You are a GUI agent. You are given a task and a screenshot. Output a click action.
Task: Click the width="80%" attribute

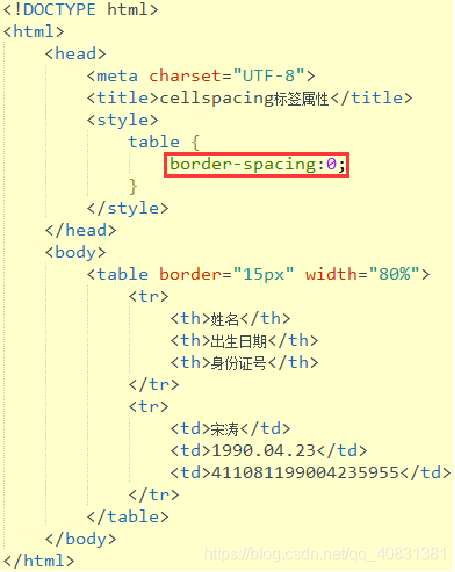click(x=363, y=274)
